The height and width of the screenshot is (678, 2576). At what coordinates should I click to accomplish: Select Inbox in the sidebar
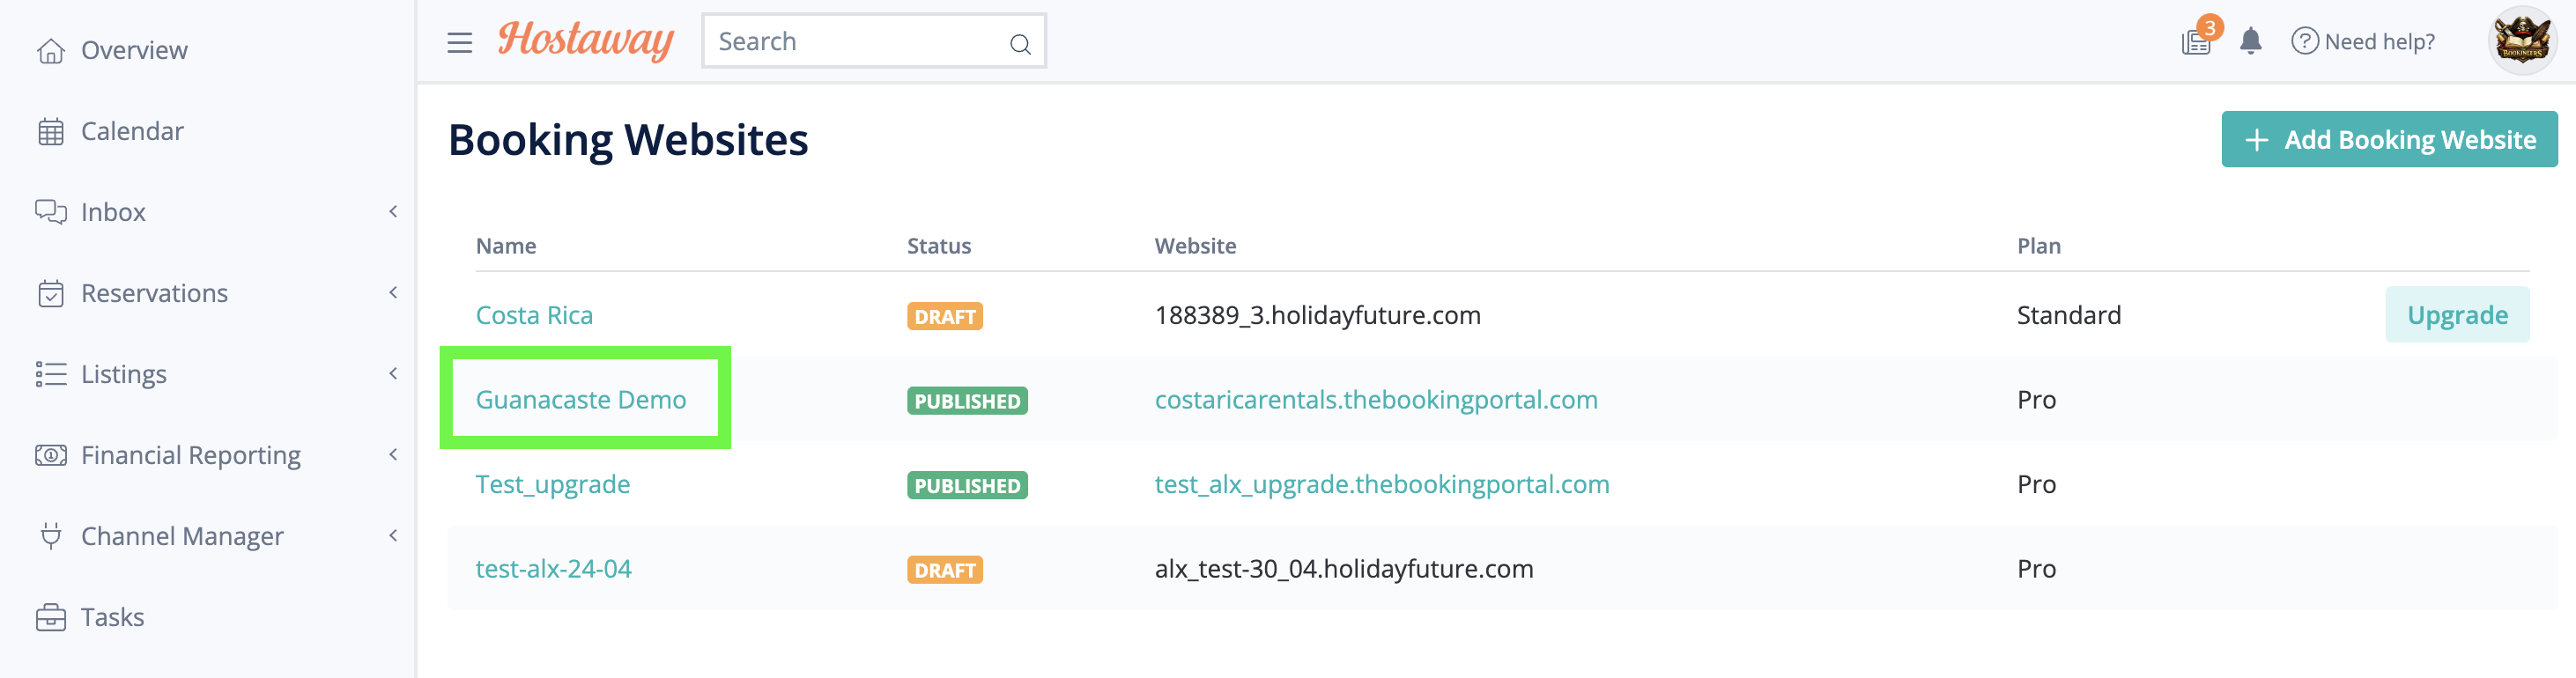click(x=113, y=212)
